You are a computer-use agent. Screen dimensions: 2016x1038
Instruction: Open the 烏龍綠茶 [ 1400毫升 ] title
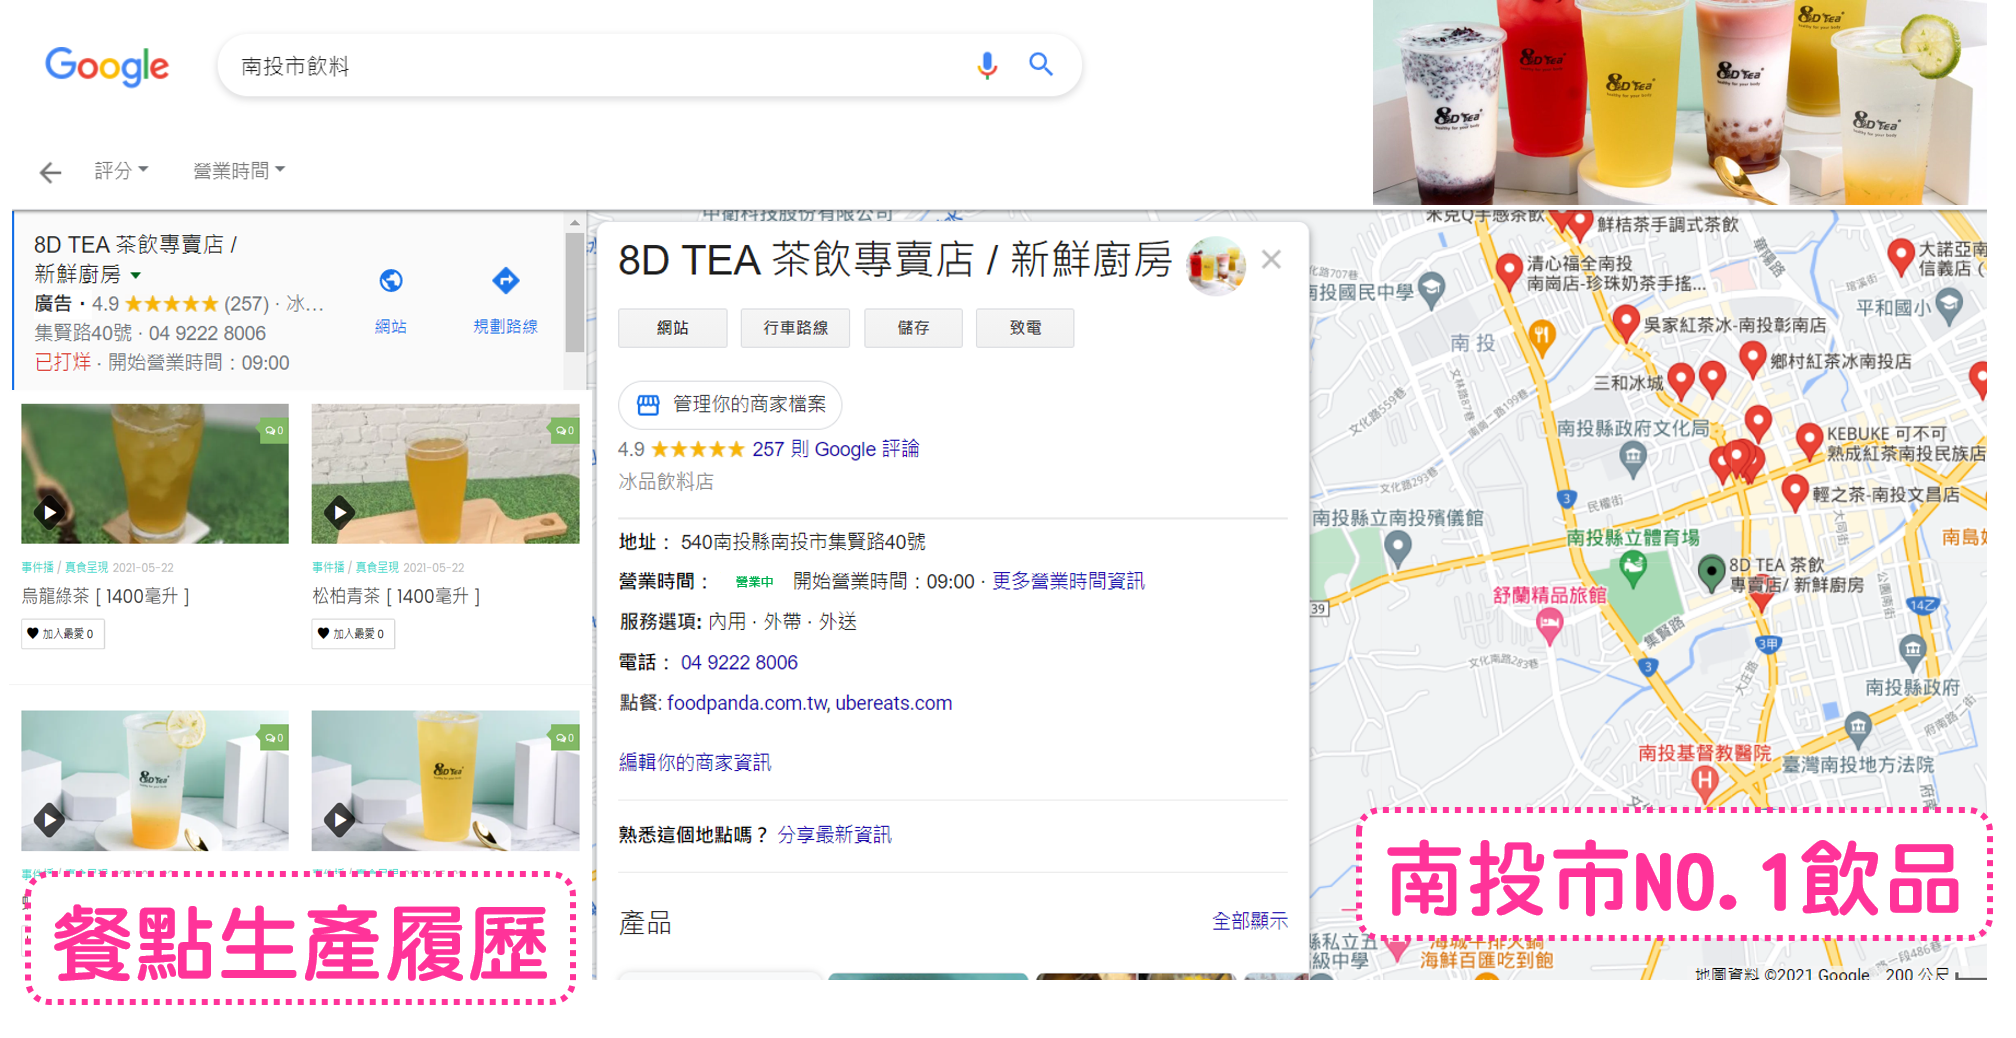pos(106,597)
